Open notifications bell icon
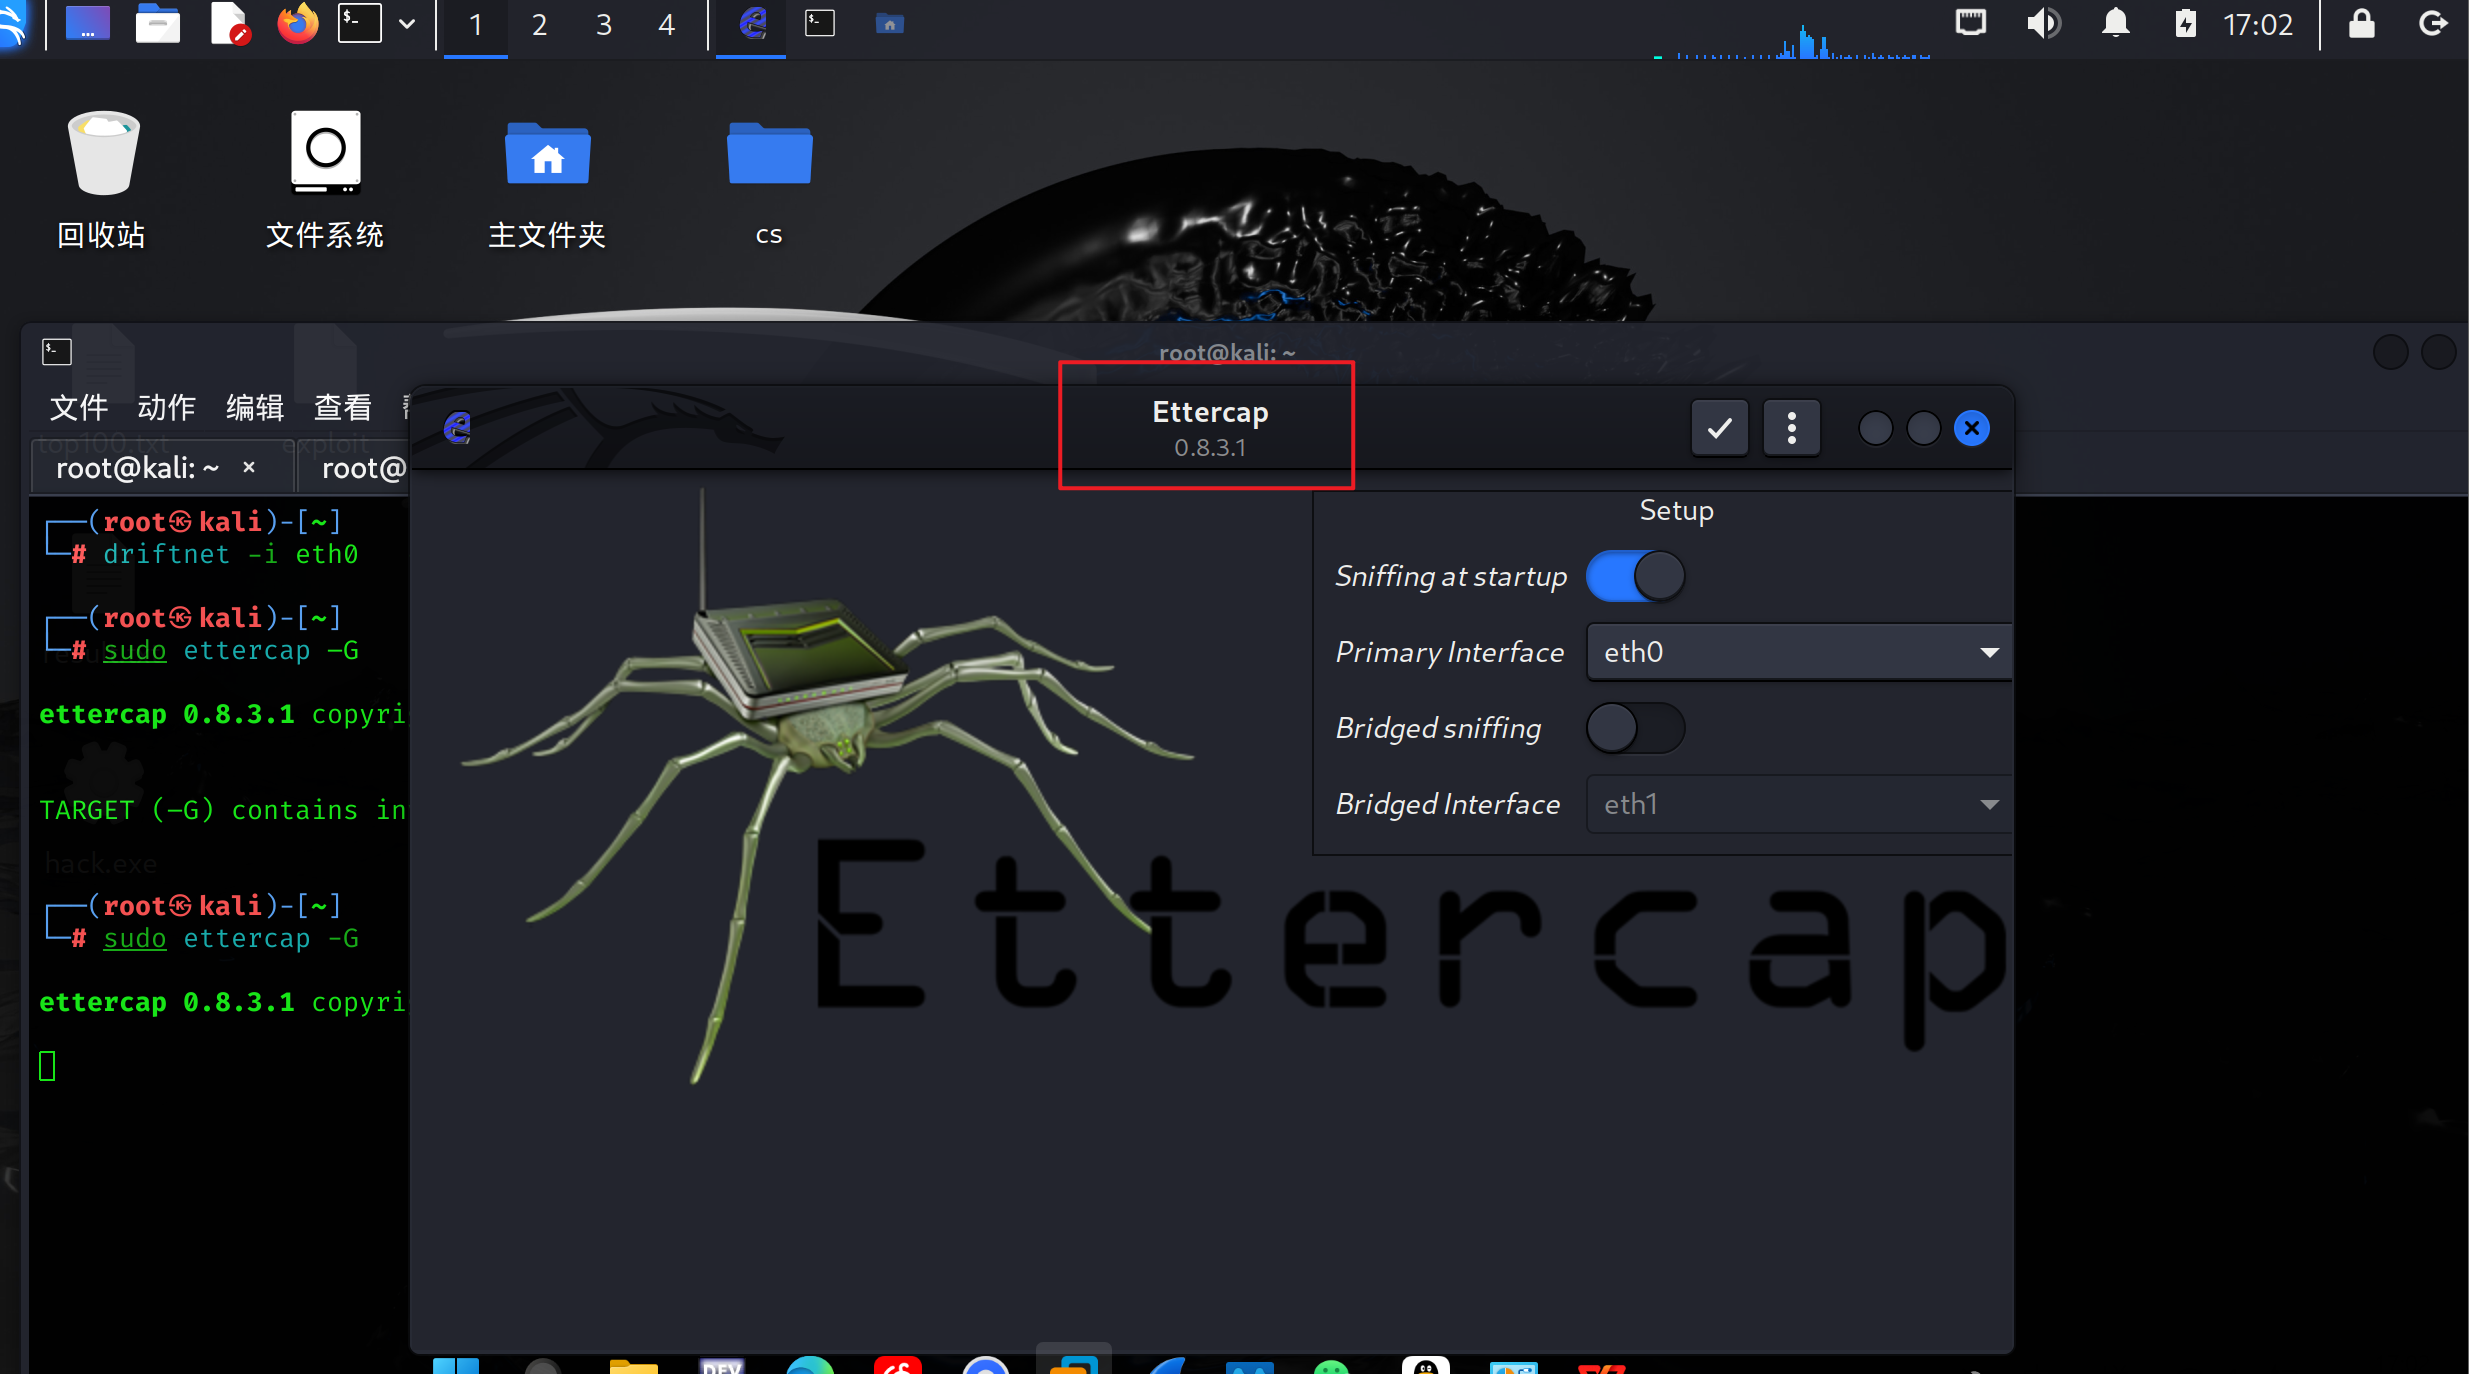The image size is (2469, 1374). [x=2115, y=23]
